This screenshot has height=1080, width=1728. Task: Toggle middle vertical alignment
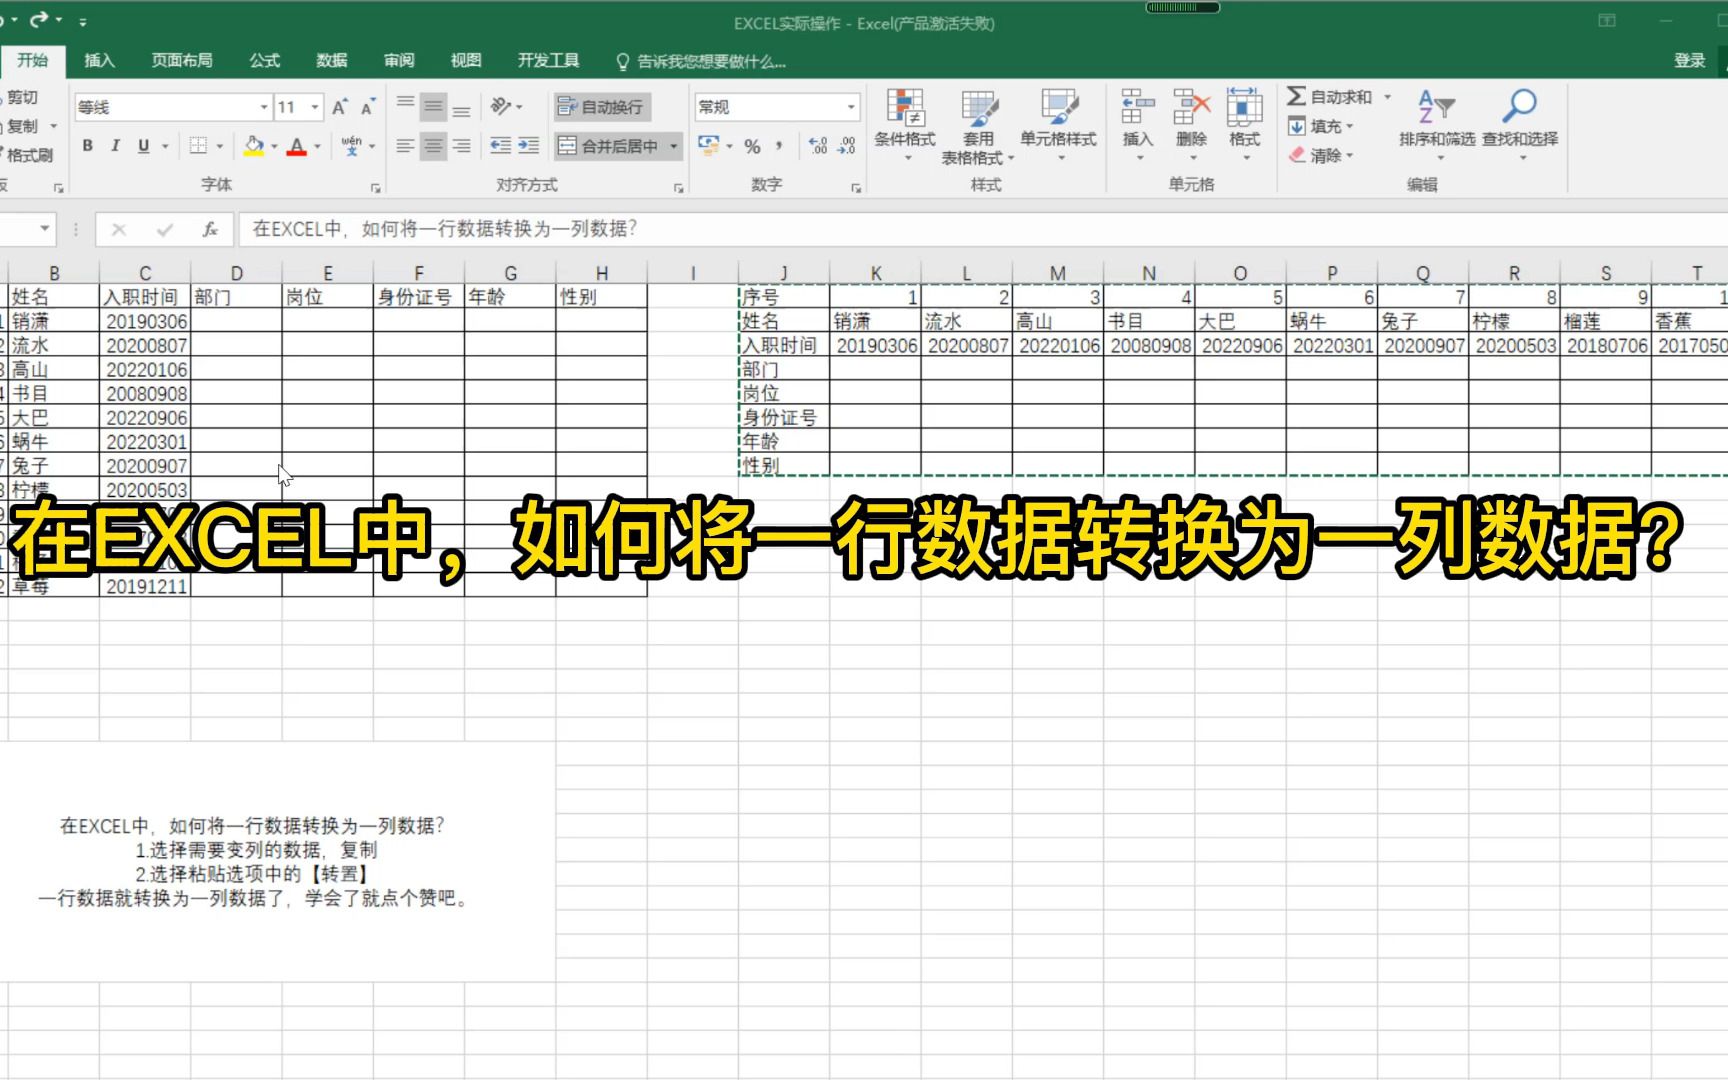click(x=433, y=106)
